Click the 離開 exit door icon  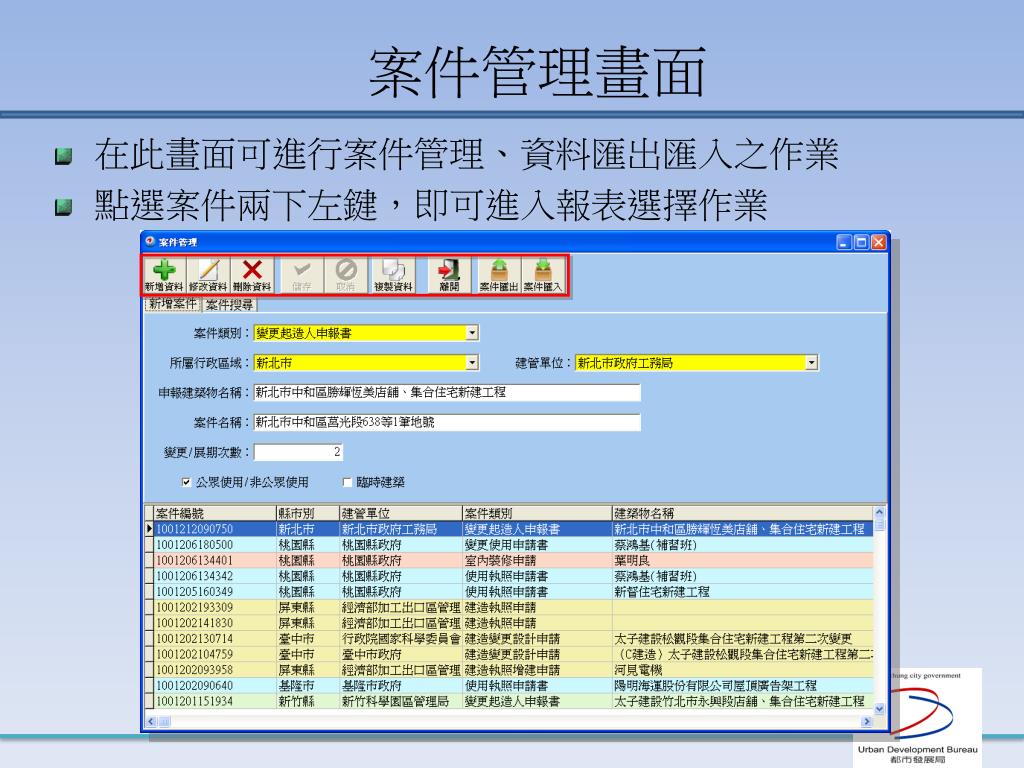click(449, 275)
